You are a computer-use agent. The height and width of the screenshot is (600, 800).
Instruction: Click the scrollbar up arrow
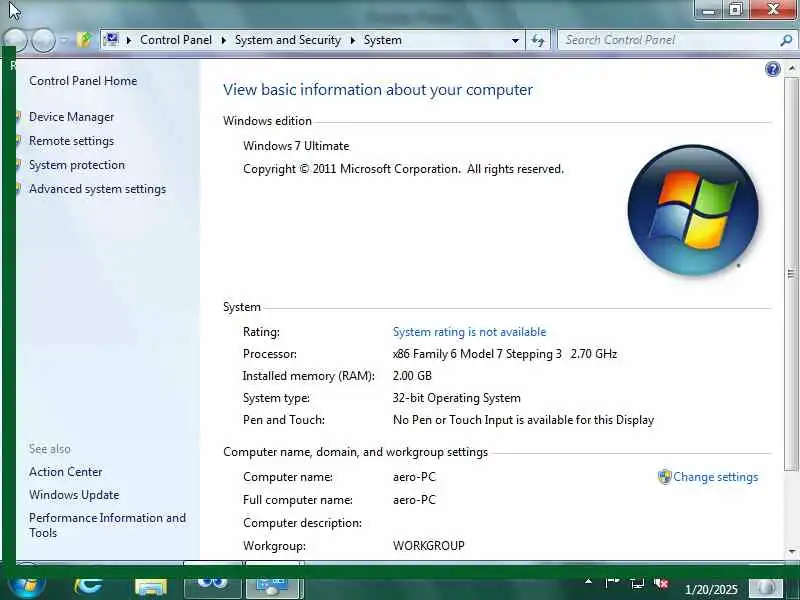pyautogui.click(x=791, y=68)
